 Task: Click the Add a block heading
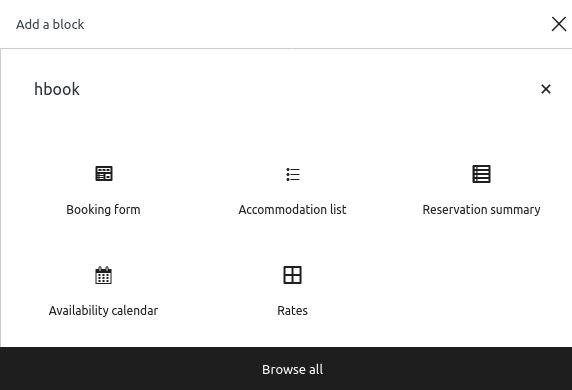pos(50,24)
